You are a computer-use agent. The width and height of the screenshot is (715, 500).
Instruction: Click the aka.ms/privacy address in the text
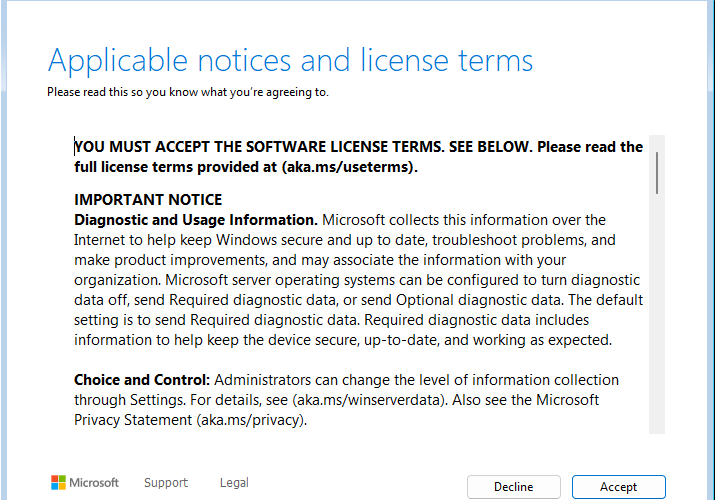(x=251, y=420)
